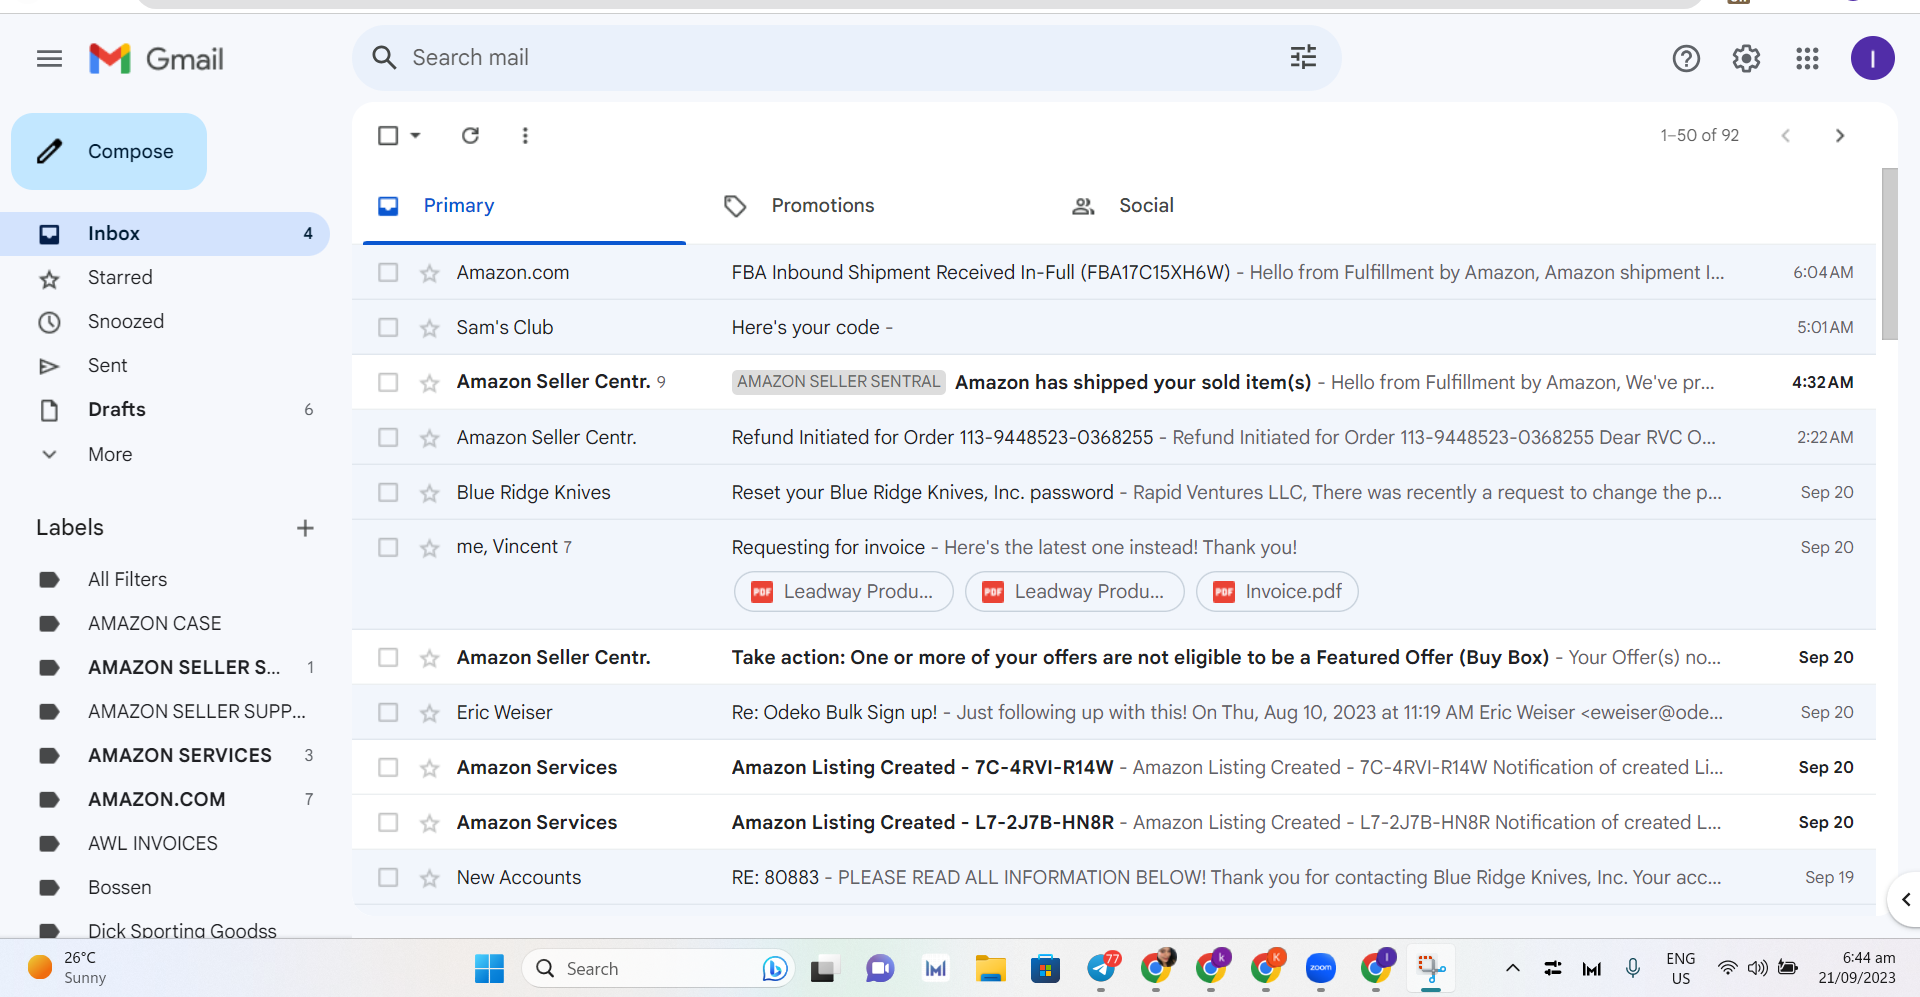Open the Re: Odeko Bulk Sign up email
Screen dimensions: 1920x997
coord(1113,712)
